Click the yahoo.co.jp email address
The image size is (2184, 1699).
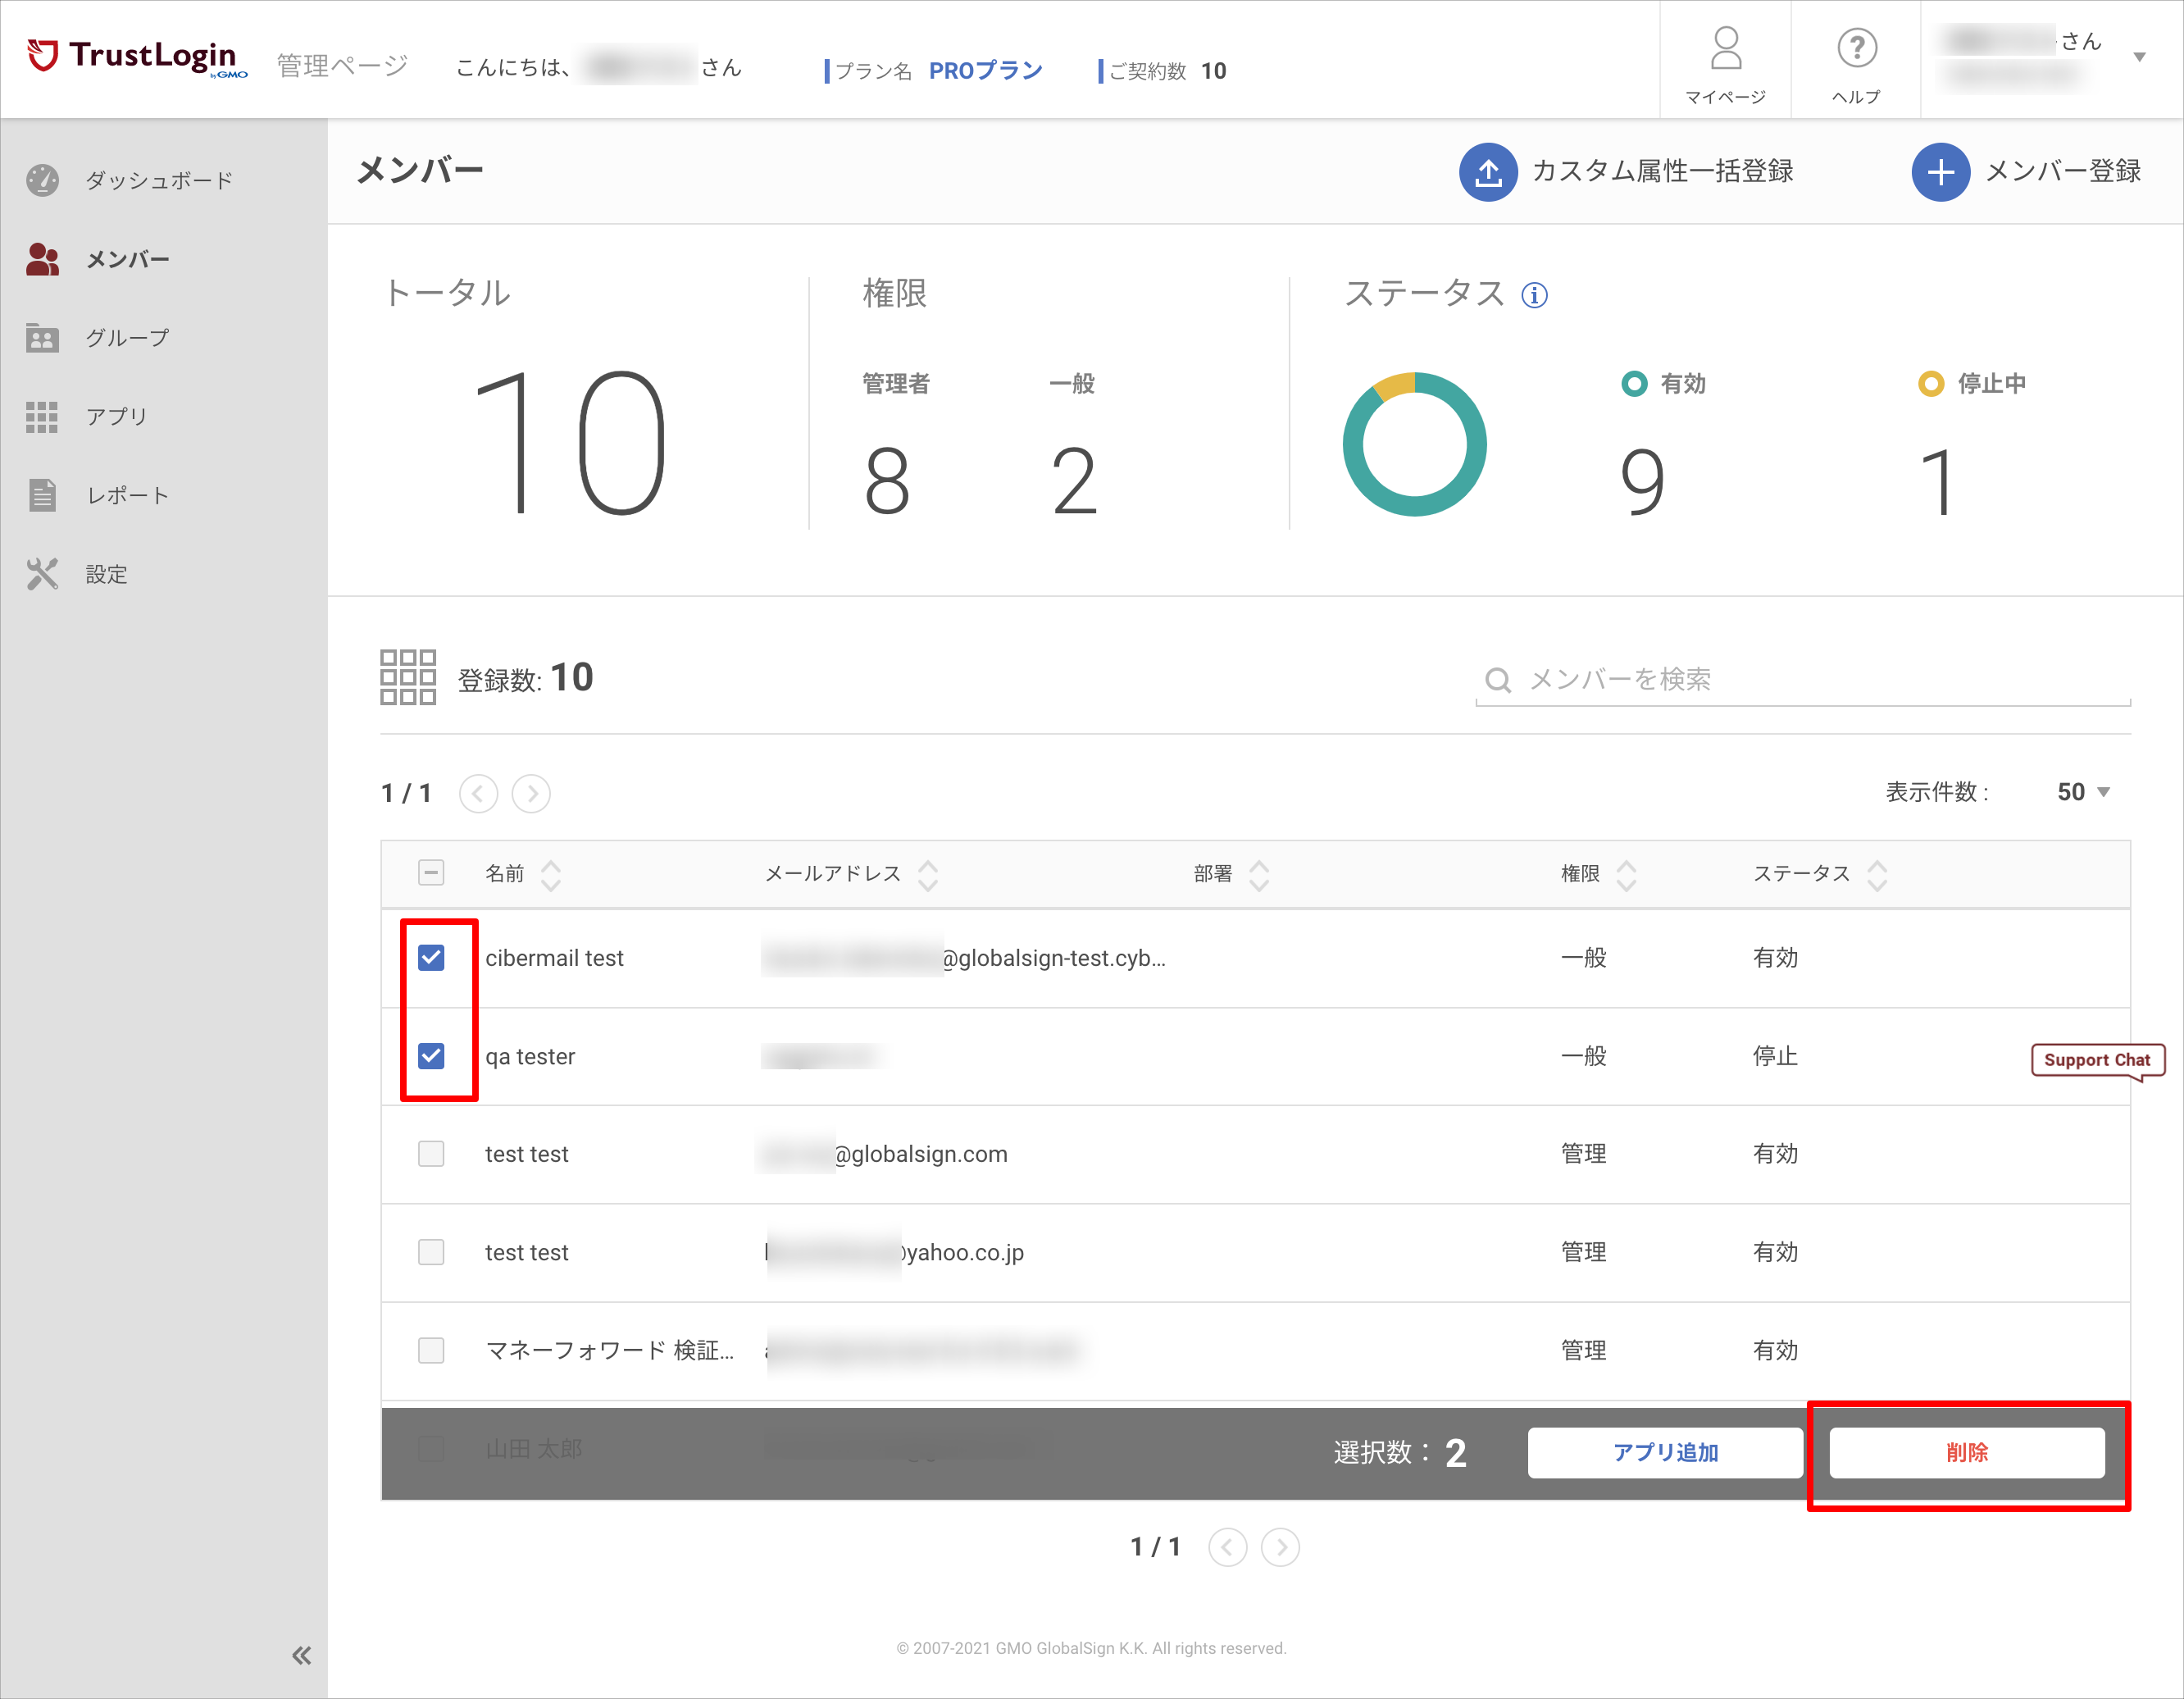point(964,1252)
